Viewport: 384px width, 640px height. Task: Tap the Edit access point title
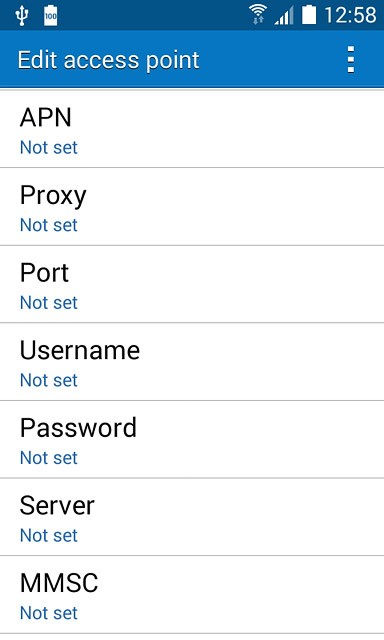[108, 60]
